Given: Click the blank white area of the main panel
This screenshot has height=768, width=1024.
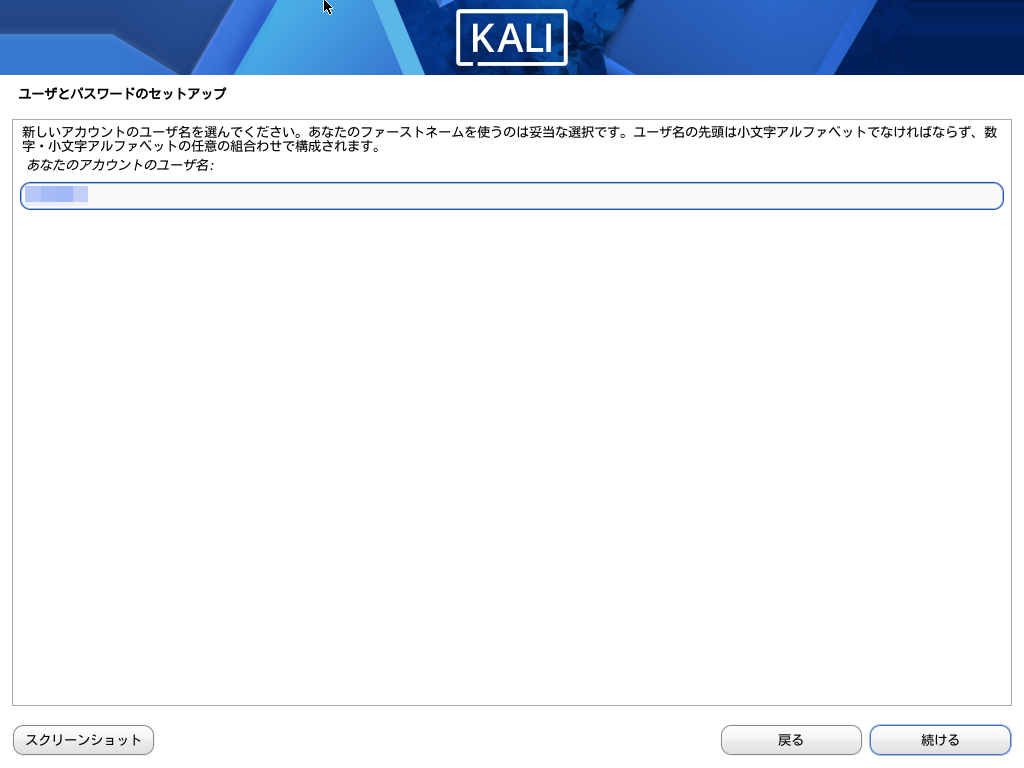Looking at the screenshot, I should pos(511,457).
